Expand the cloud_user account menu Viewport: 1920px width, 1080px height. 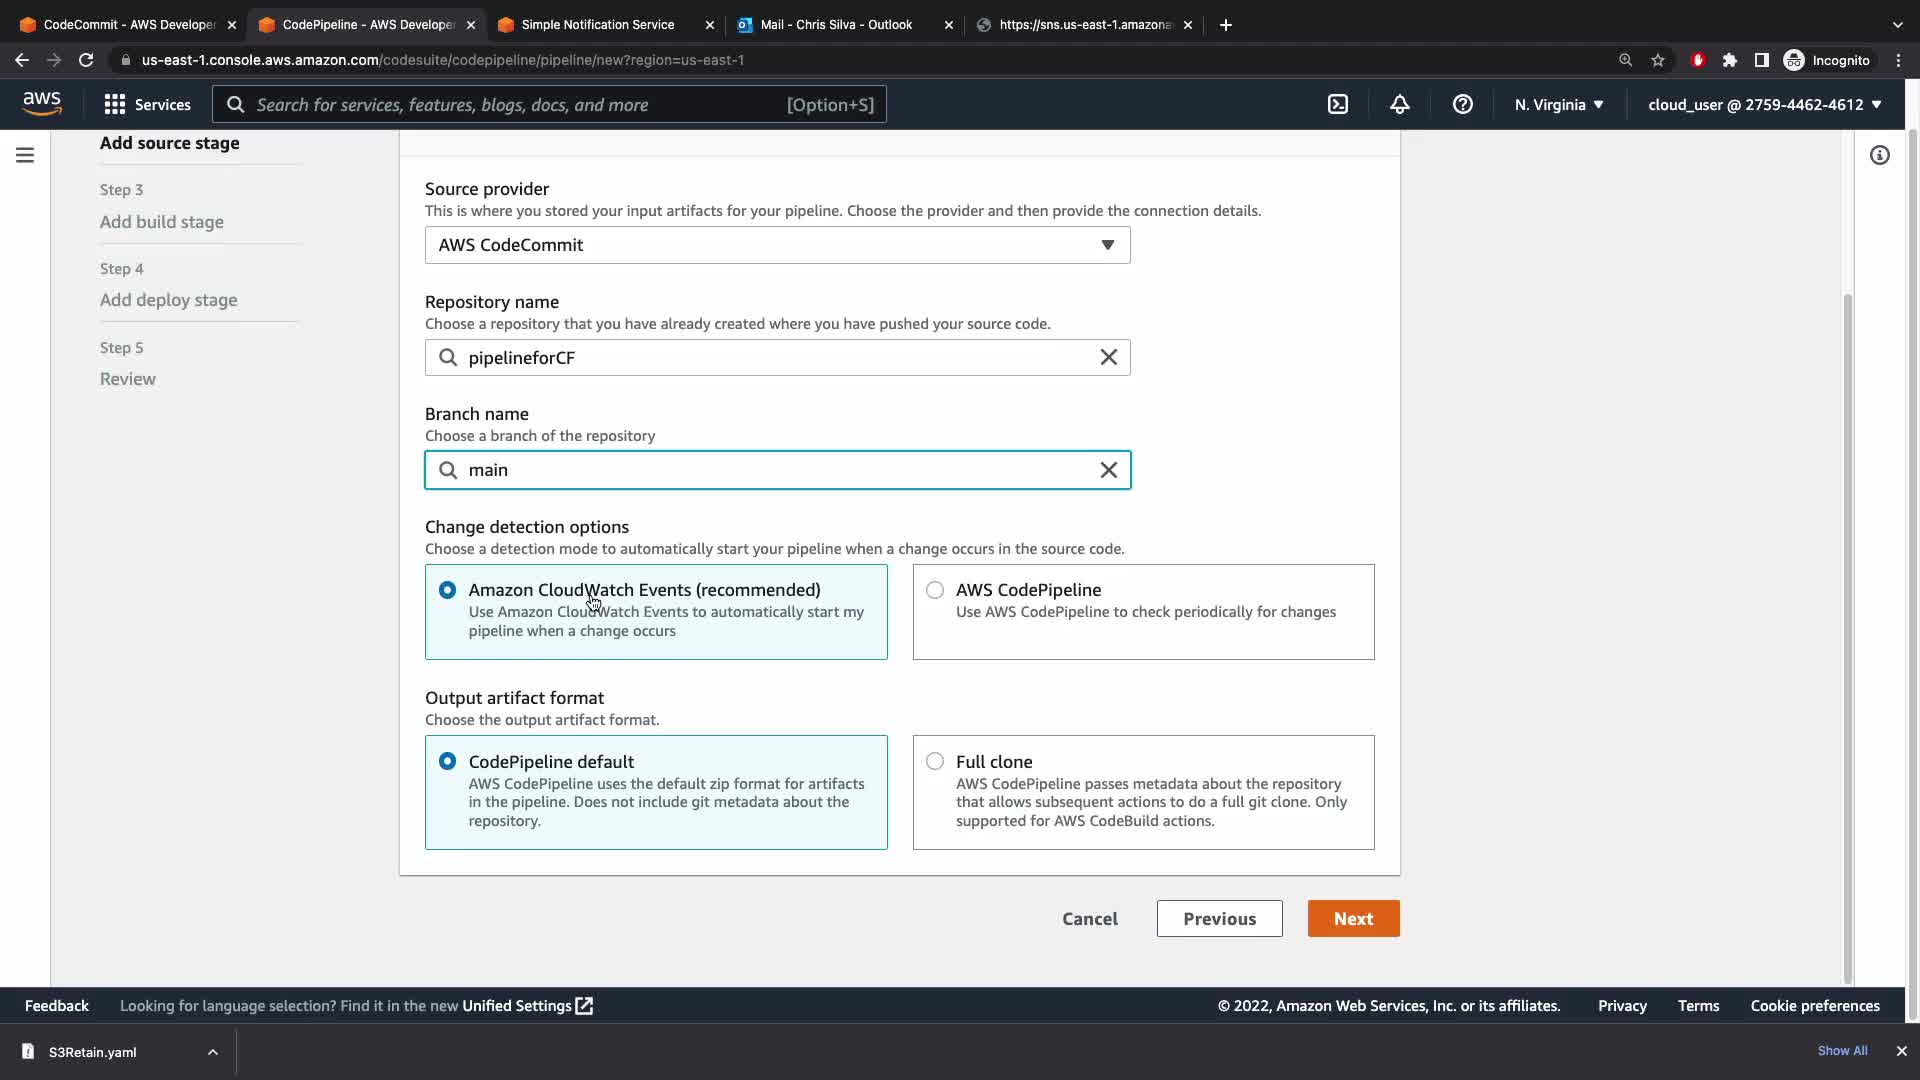1764,105
